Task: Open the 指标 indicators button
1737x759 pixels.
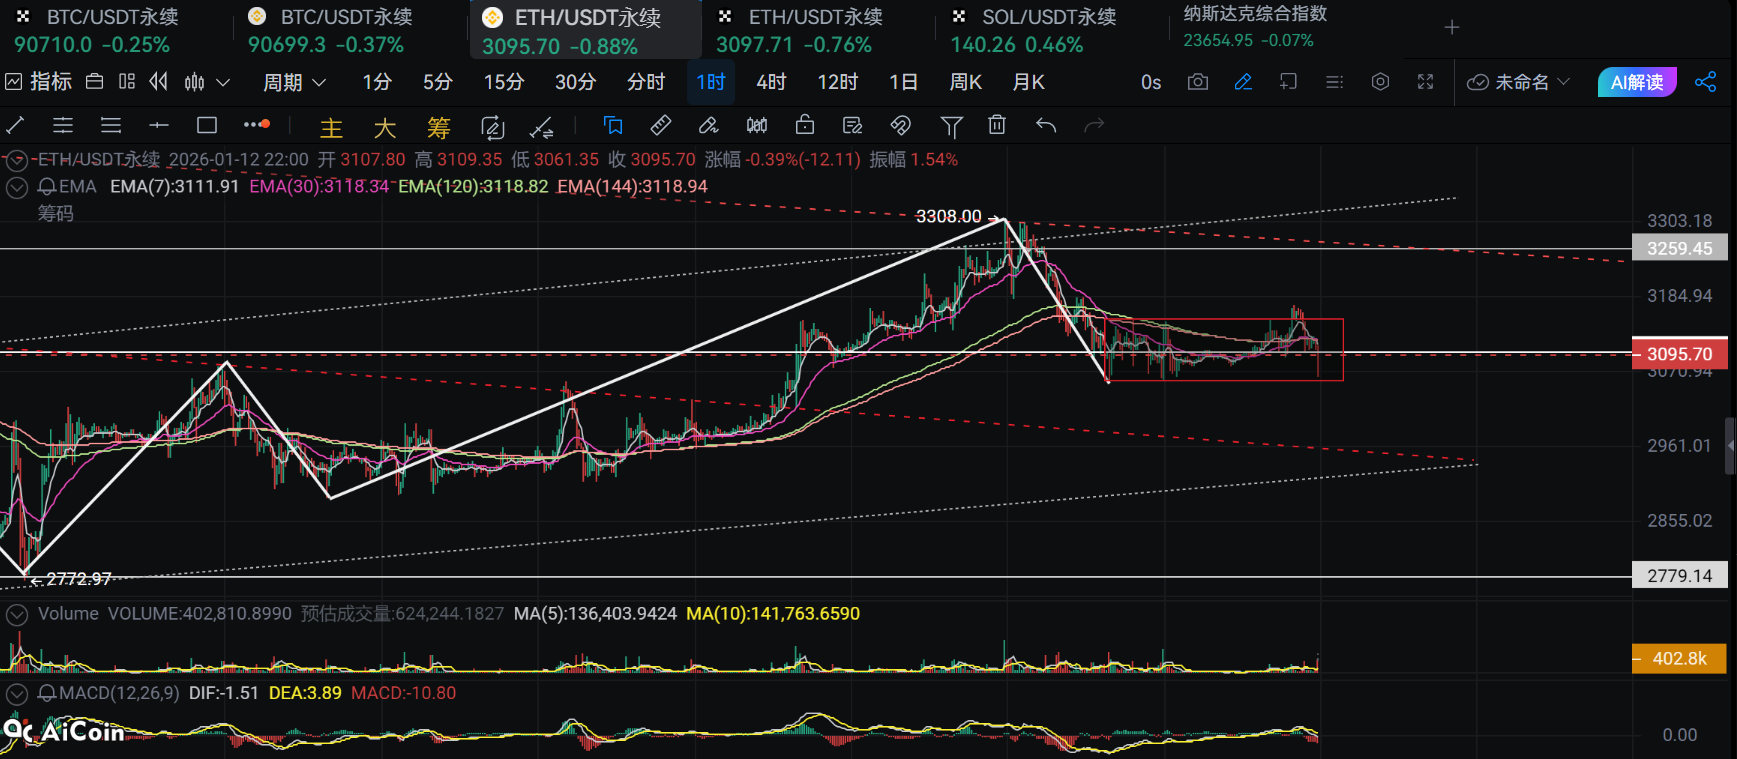Action: point(40,82)
